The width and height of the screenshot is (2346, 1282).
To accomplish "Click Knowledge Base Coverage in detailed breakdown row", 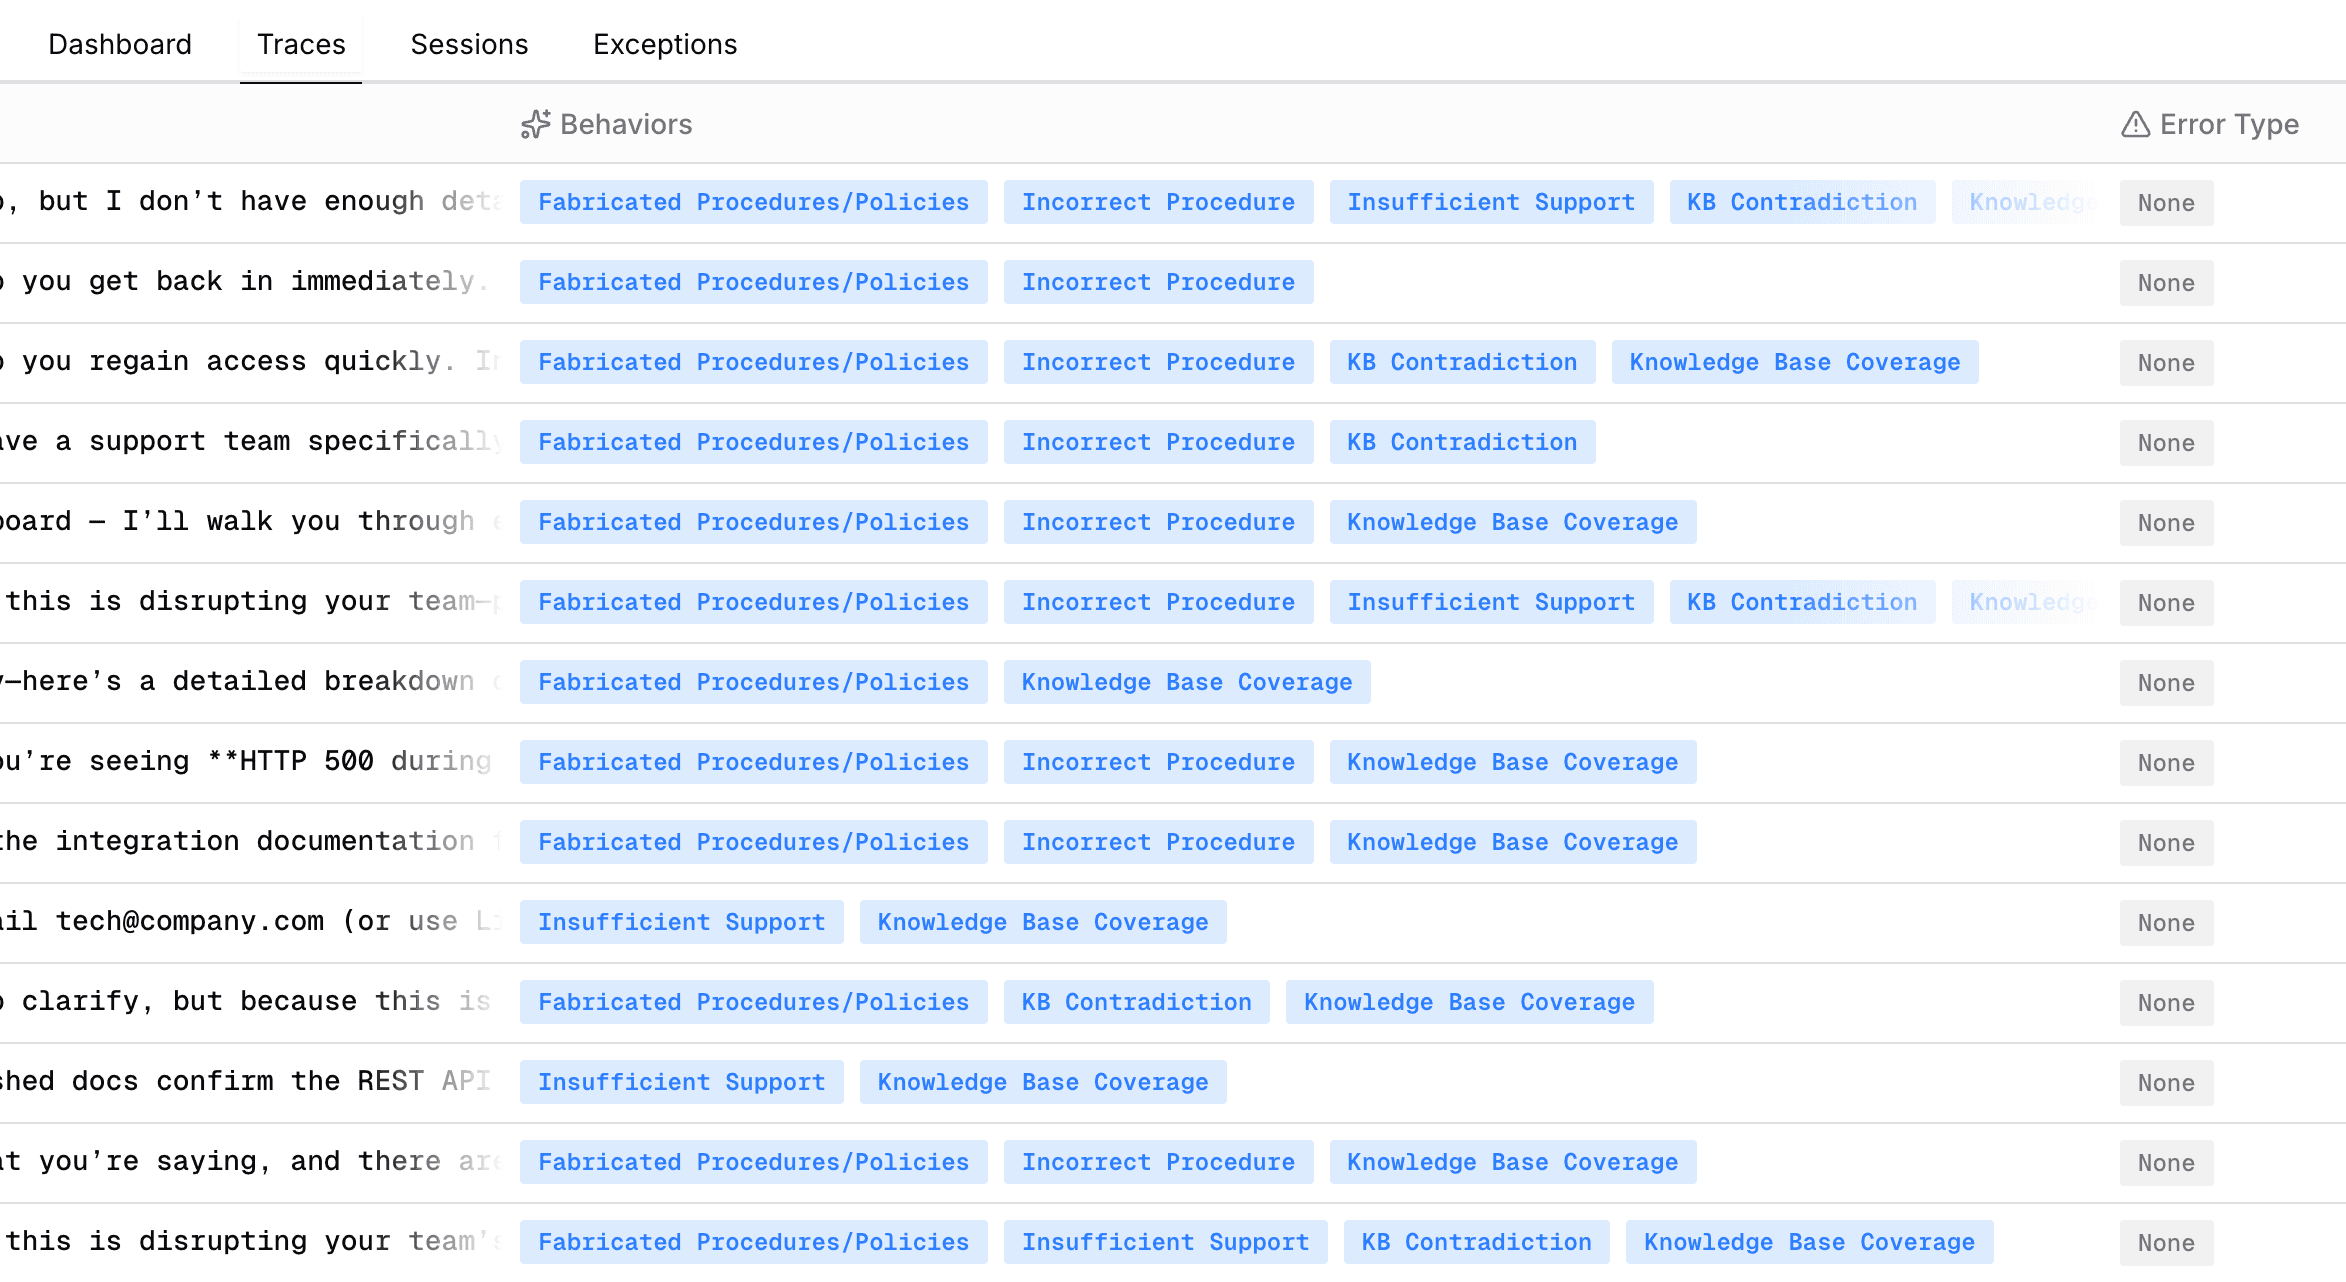I will coord(1186,682).
